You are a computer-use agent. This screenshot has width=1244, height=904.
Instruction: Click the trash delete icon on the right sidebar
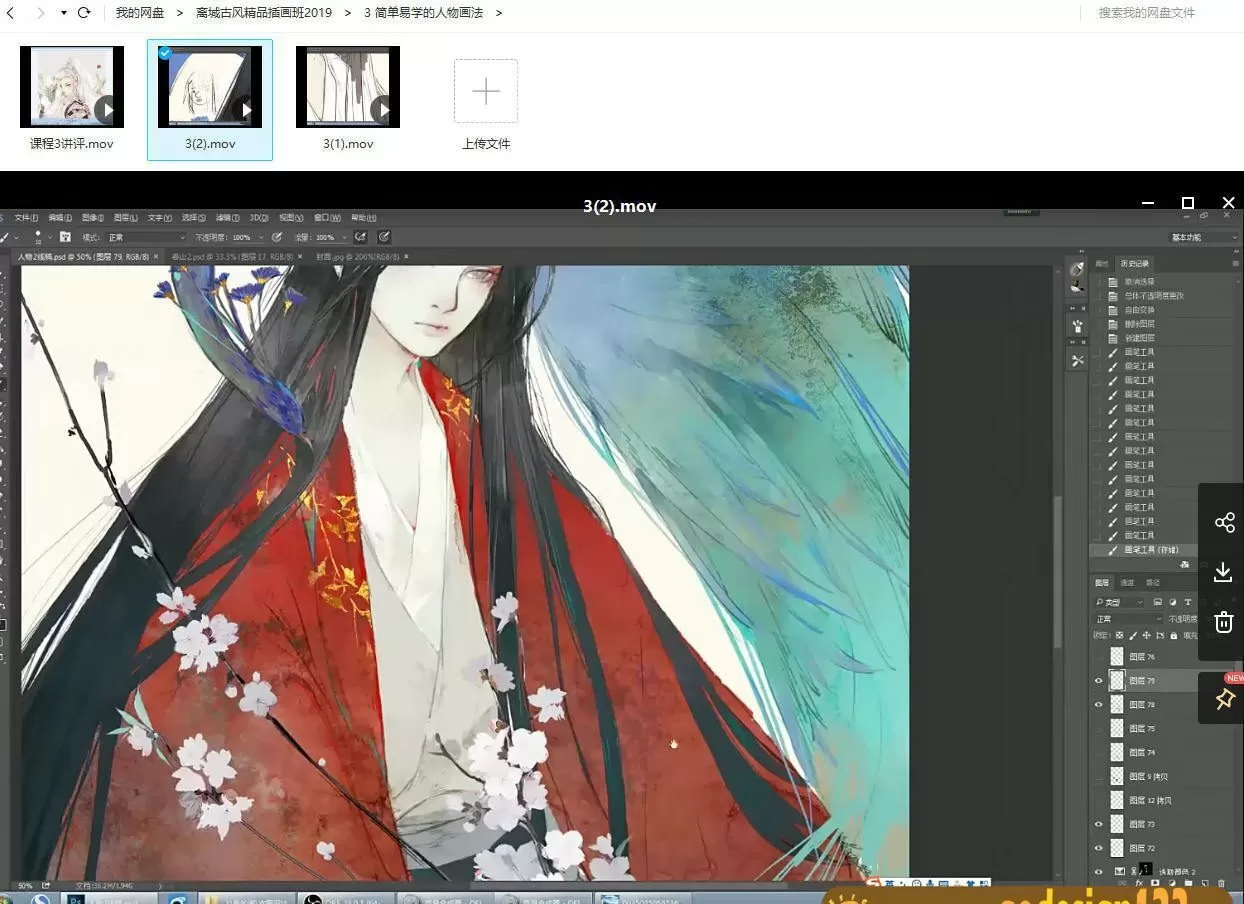pos(1224,622)
